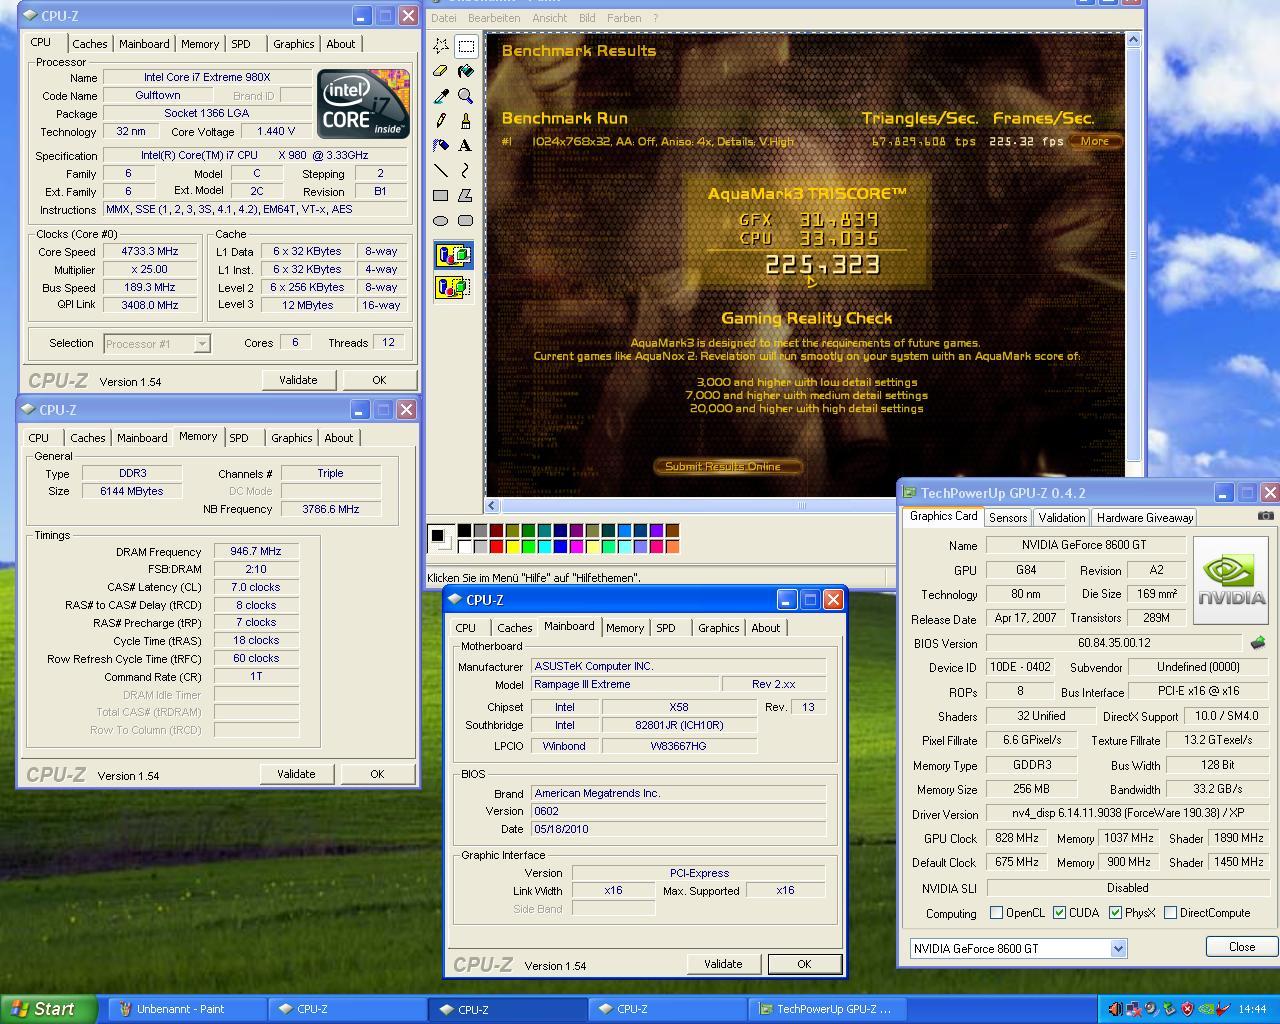
Task: Click the foreground/background color indicator box
Action: [x=440, y=539]
